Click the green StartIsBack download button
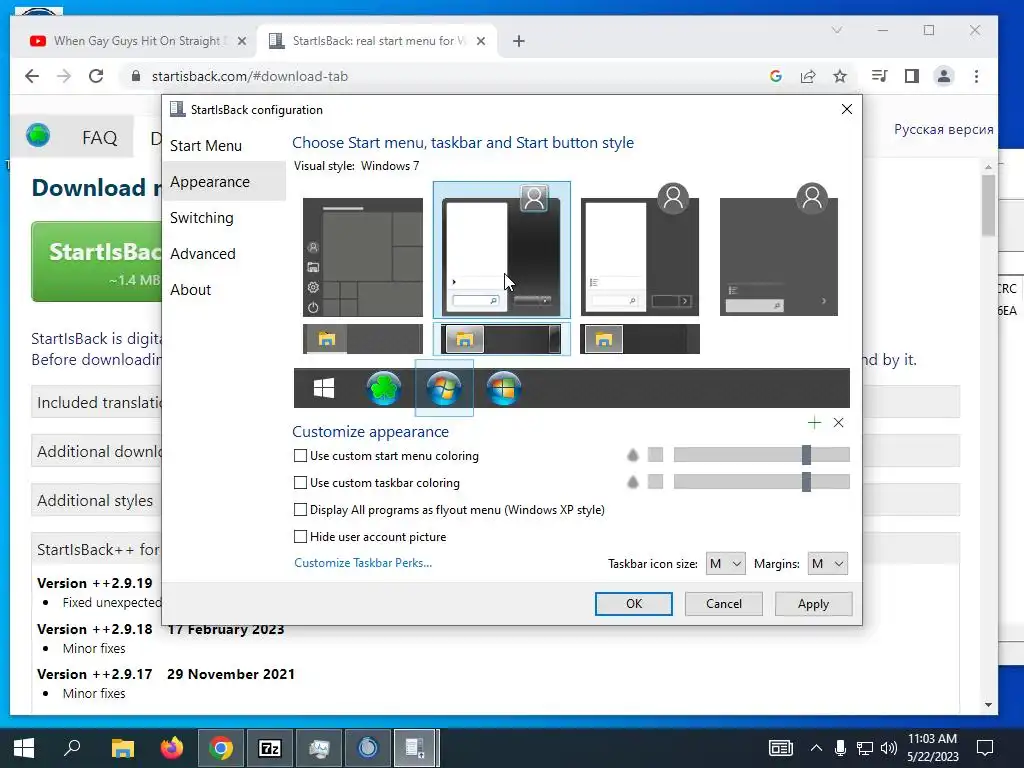1024x768 pixels. coord(97,262)
